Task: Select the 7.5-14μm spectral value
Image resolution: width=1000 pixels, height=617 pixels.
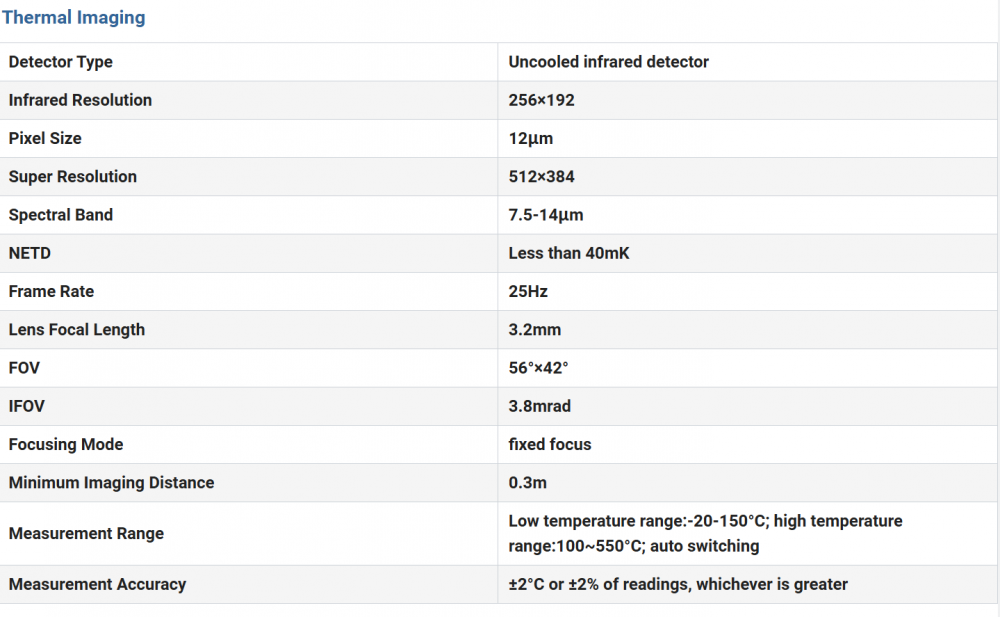Action: tap(545, 215)
